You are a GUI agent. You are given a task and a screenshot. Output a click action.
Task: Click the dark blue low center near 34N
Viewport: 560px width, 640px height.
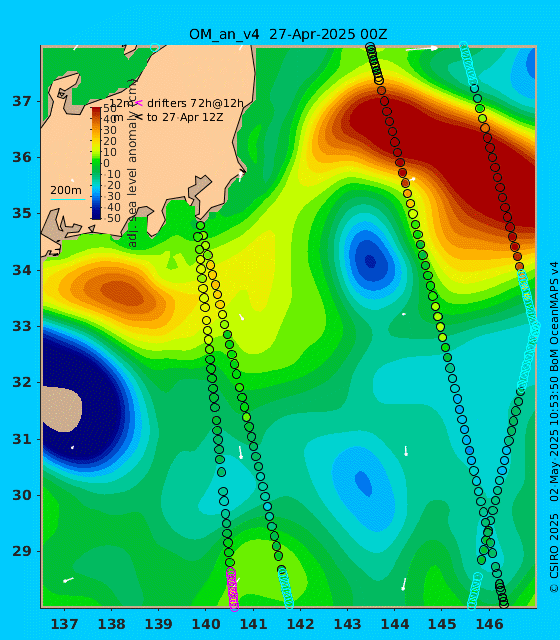tap(370, 260)
